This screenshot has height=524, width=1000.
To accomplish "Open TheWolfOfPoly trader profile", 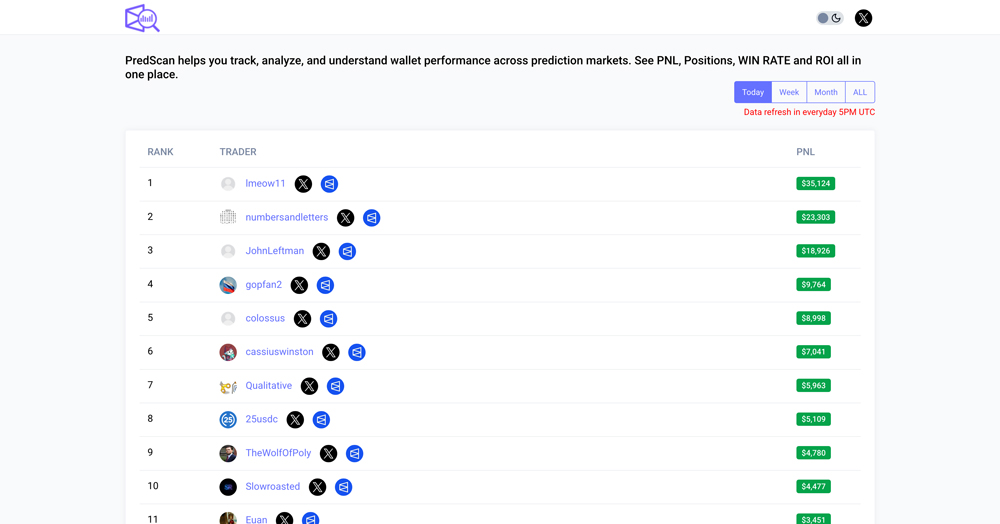I will coord(278,453).
